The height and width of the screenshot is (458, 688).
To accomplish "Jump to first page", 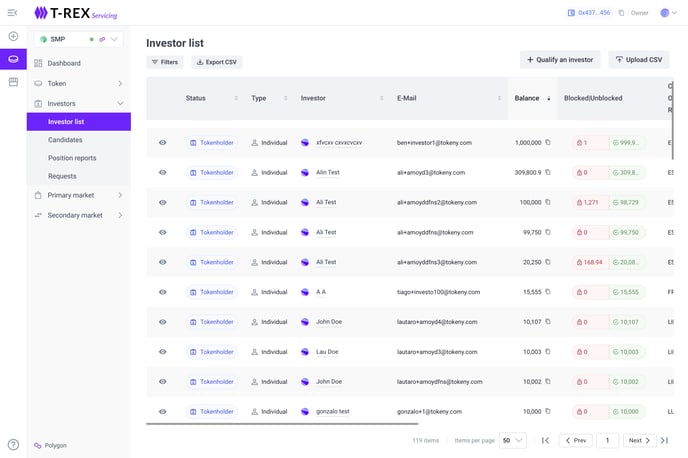I will pos(545,440).
